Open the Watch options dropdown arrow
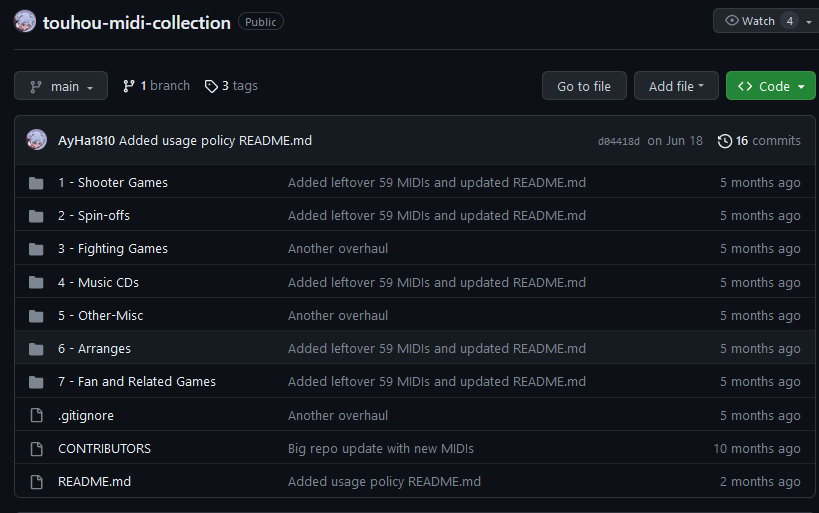The height and width of the screenshot is (513, 819). coord(808,21)
